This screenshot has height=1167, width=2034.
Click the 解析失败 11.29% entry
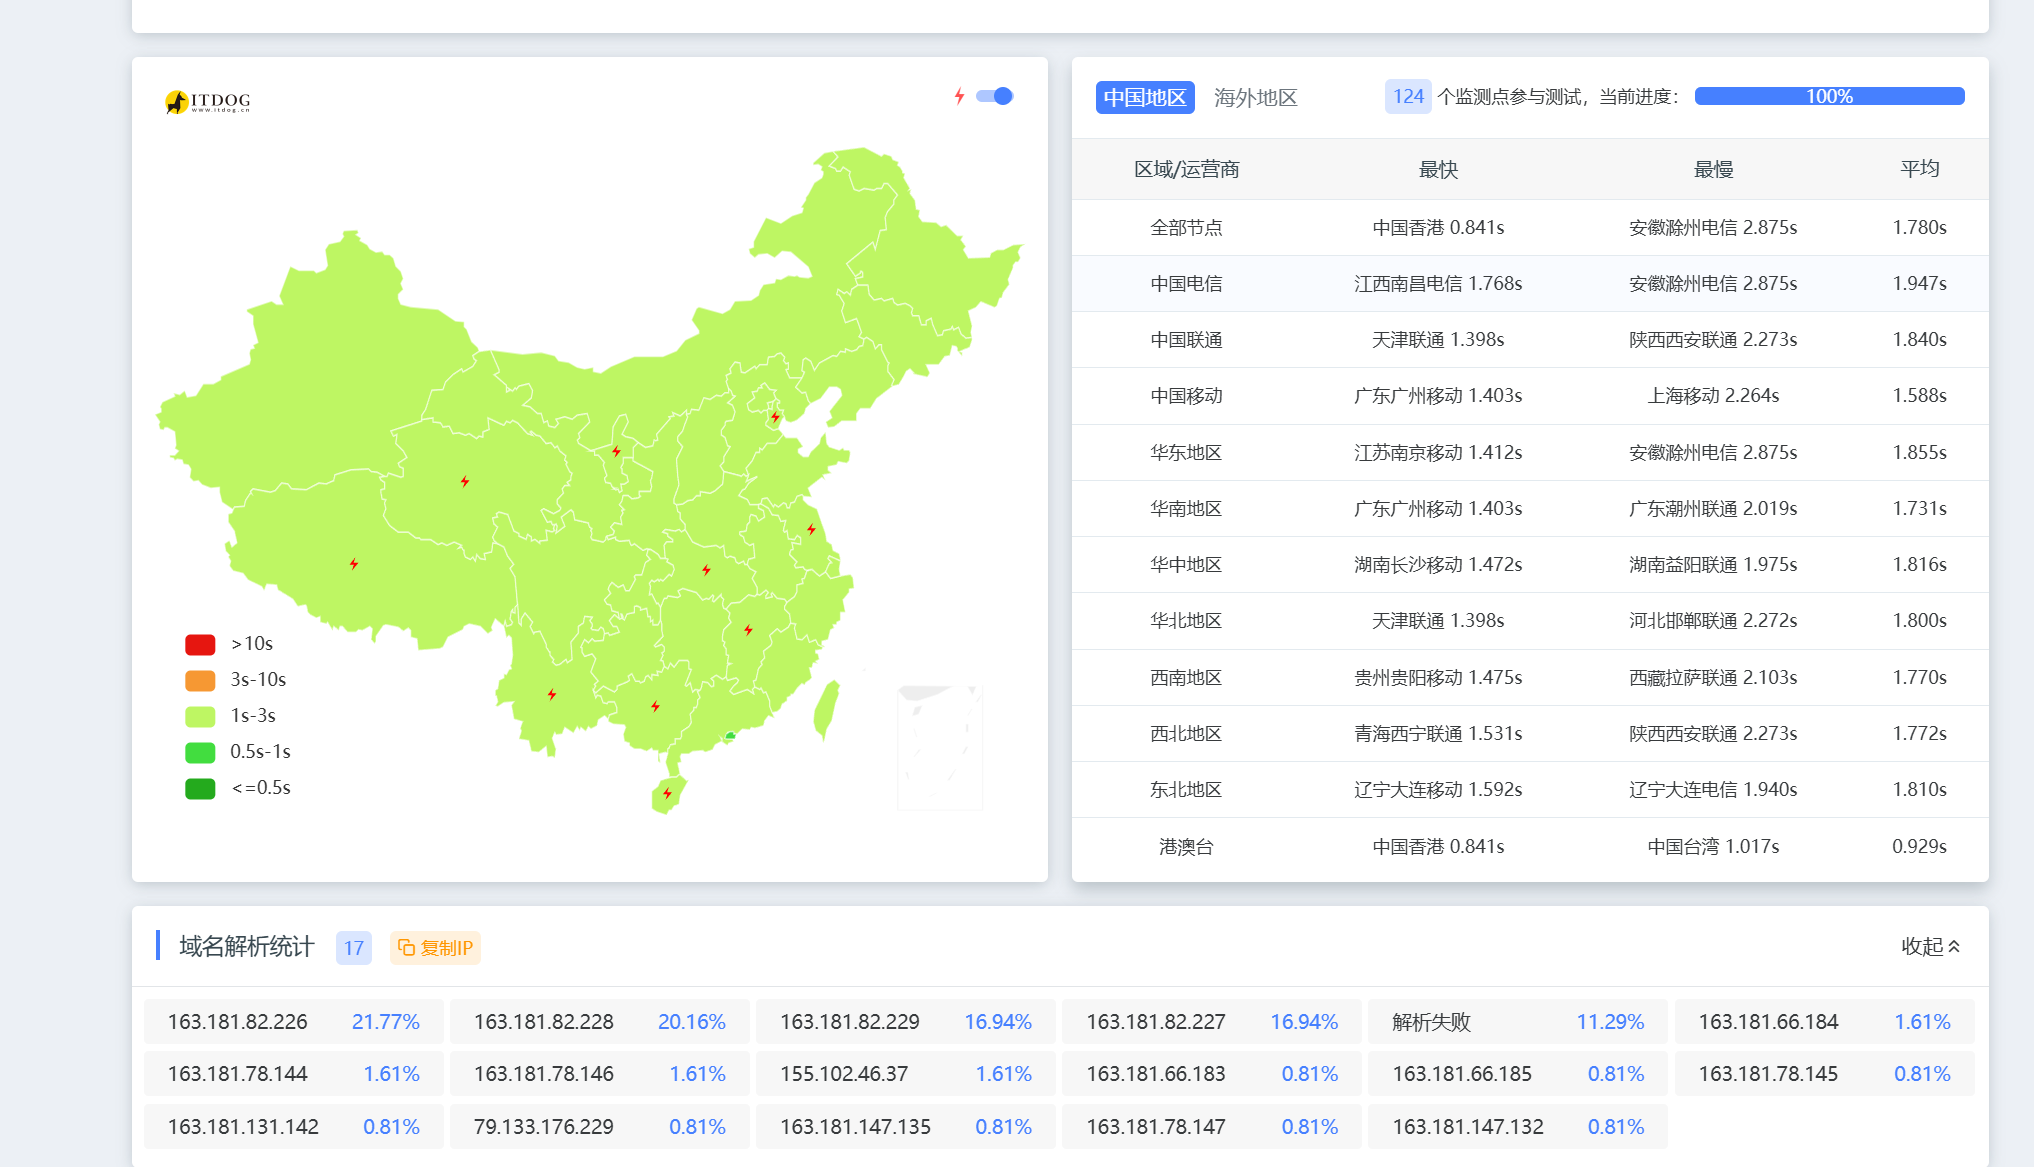coord(1517,1021)
